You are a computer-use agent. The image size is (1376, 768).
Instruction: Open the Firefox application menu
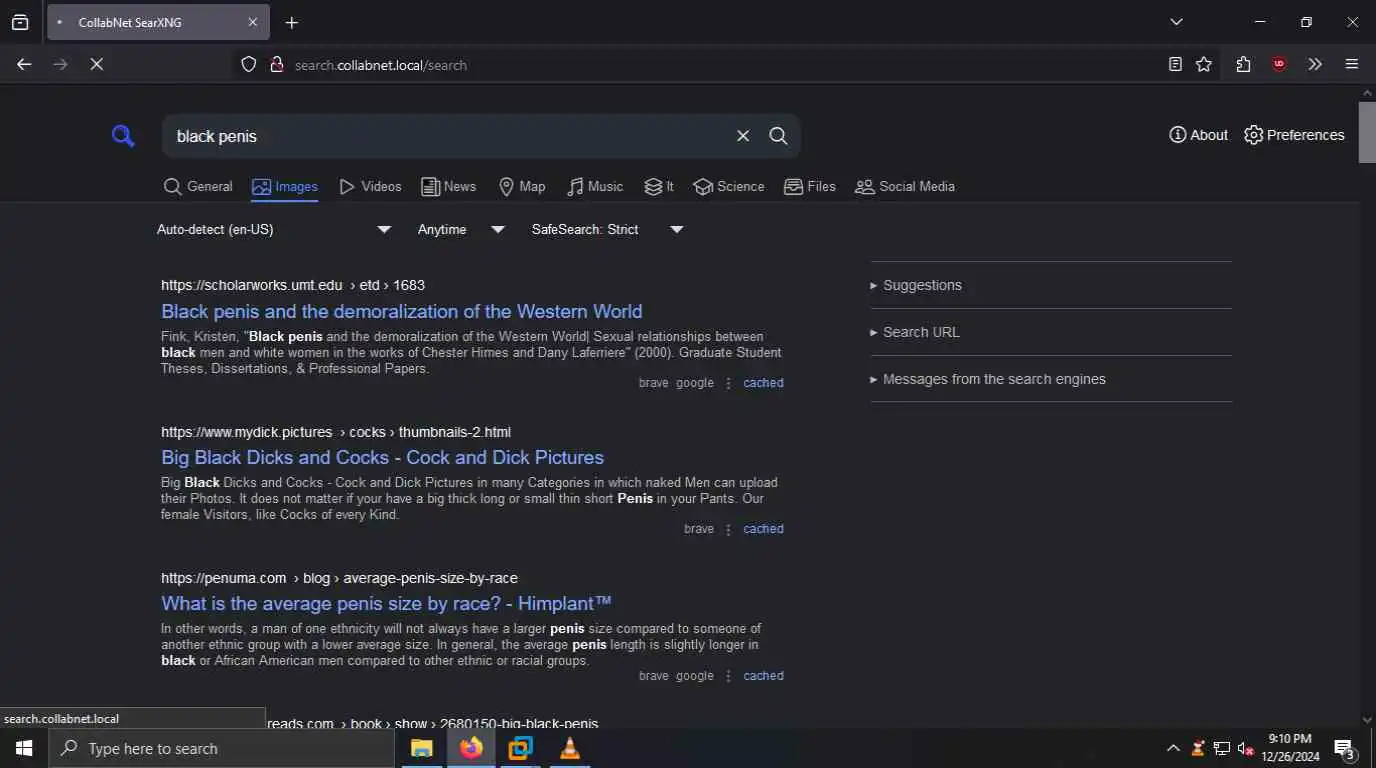pyautogui.click(x=1352, y=64)
